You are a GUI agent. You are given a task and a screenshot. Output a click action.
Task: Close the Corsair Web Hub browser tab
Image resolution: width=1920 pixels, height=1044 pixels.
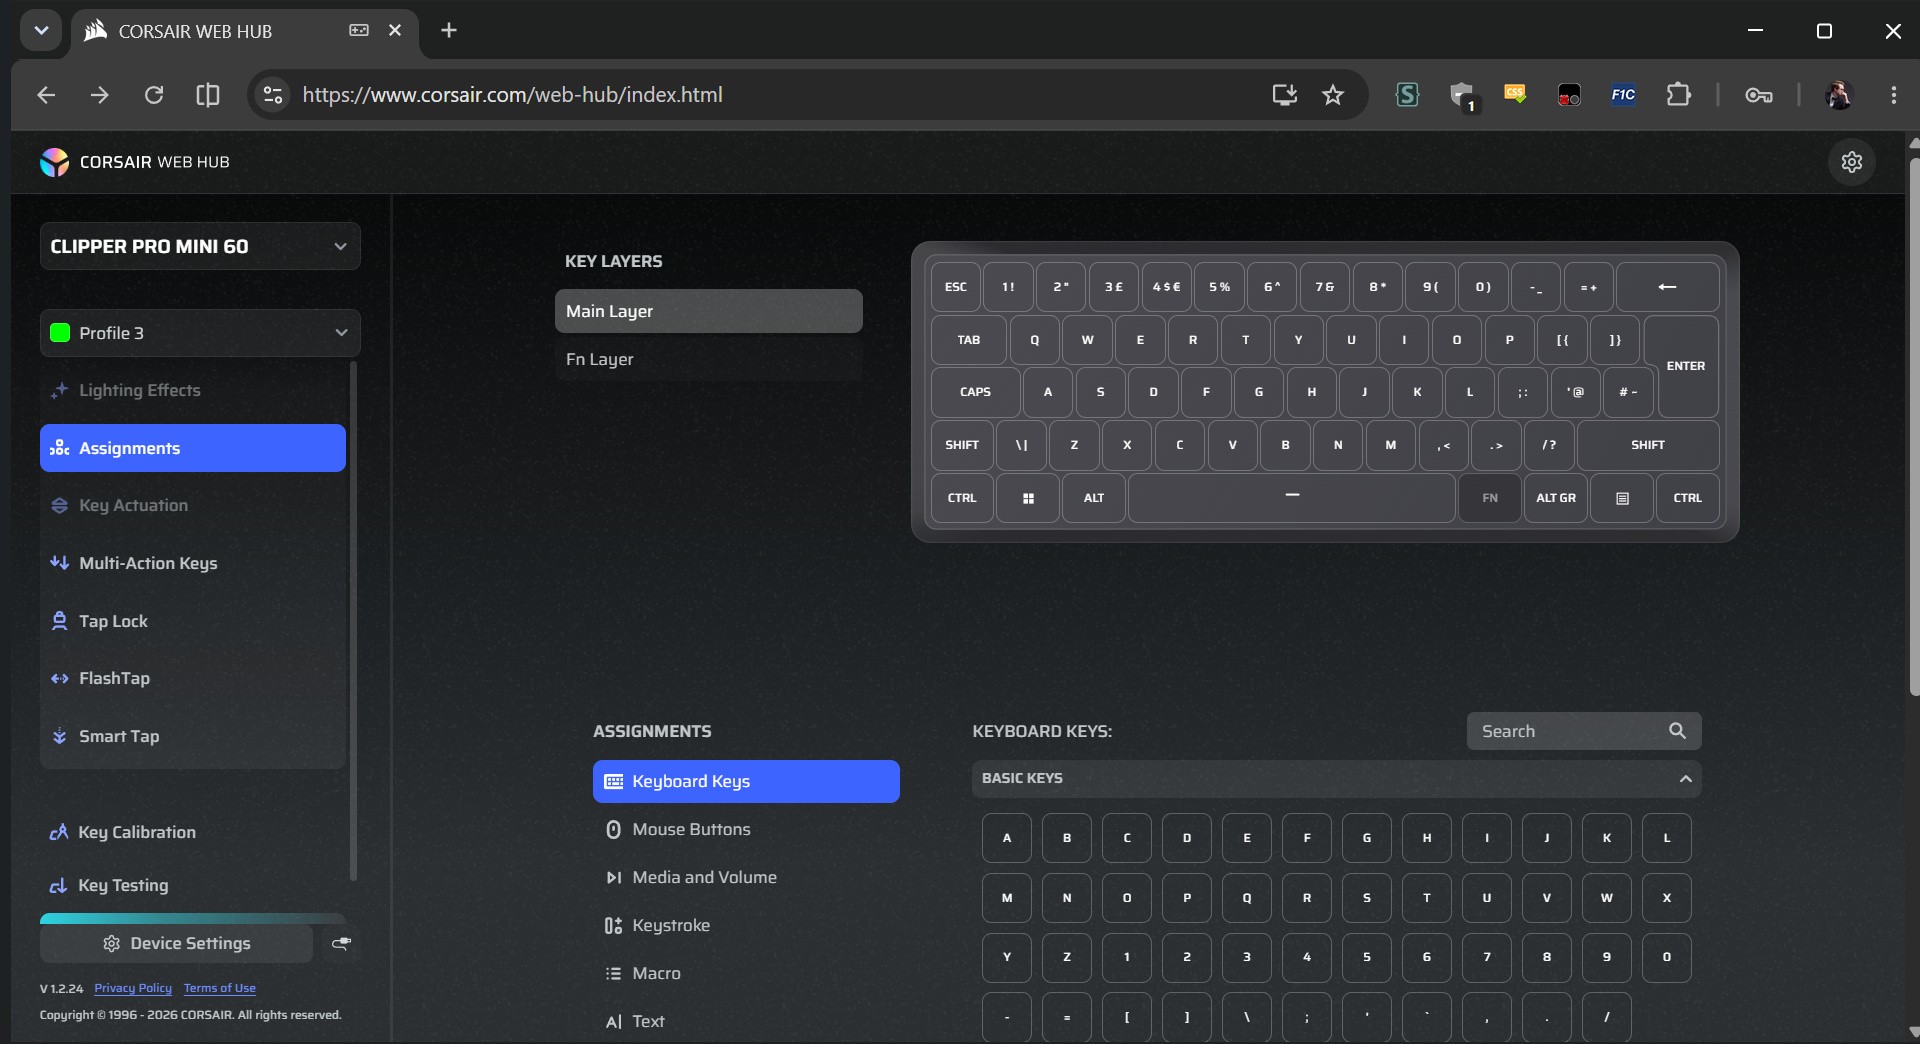pos(395,31)
